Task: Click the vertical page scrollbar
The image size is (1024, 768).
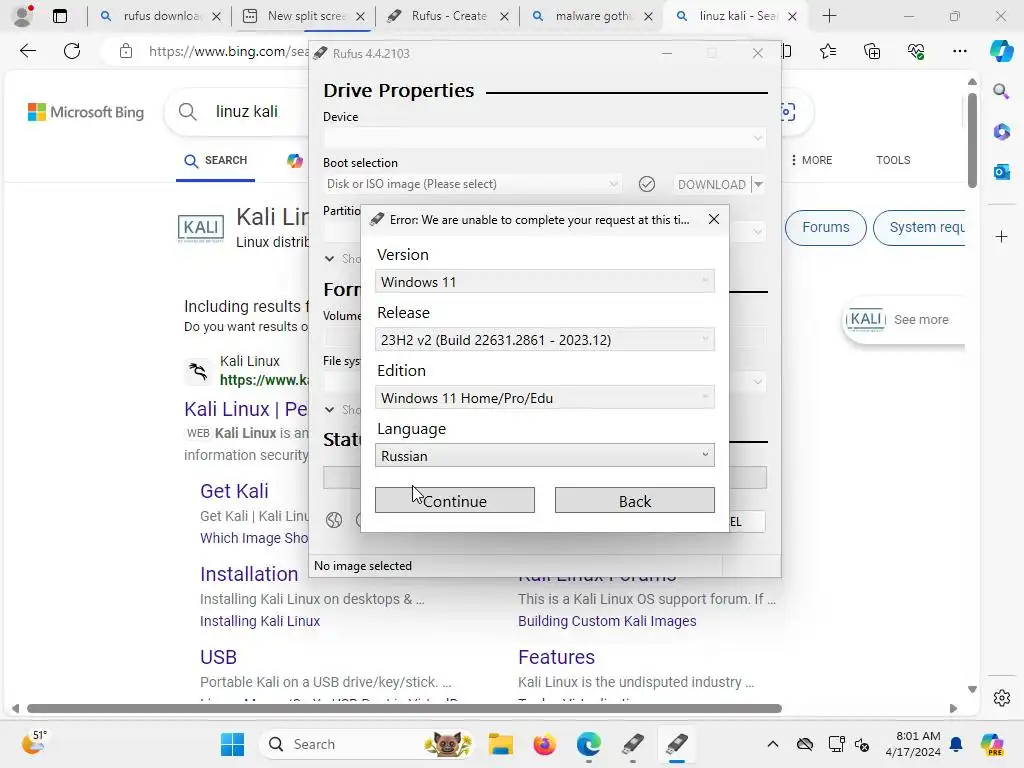Action: pos(972,140)
